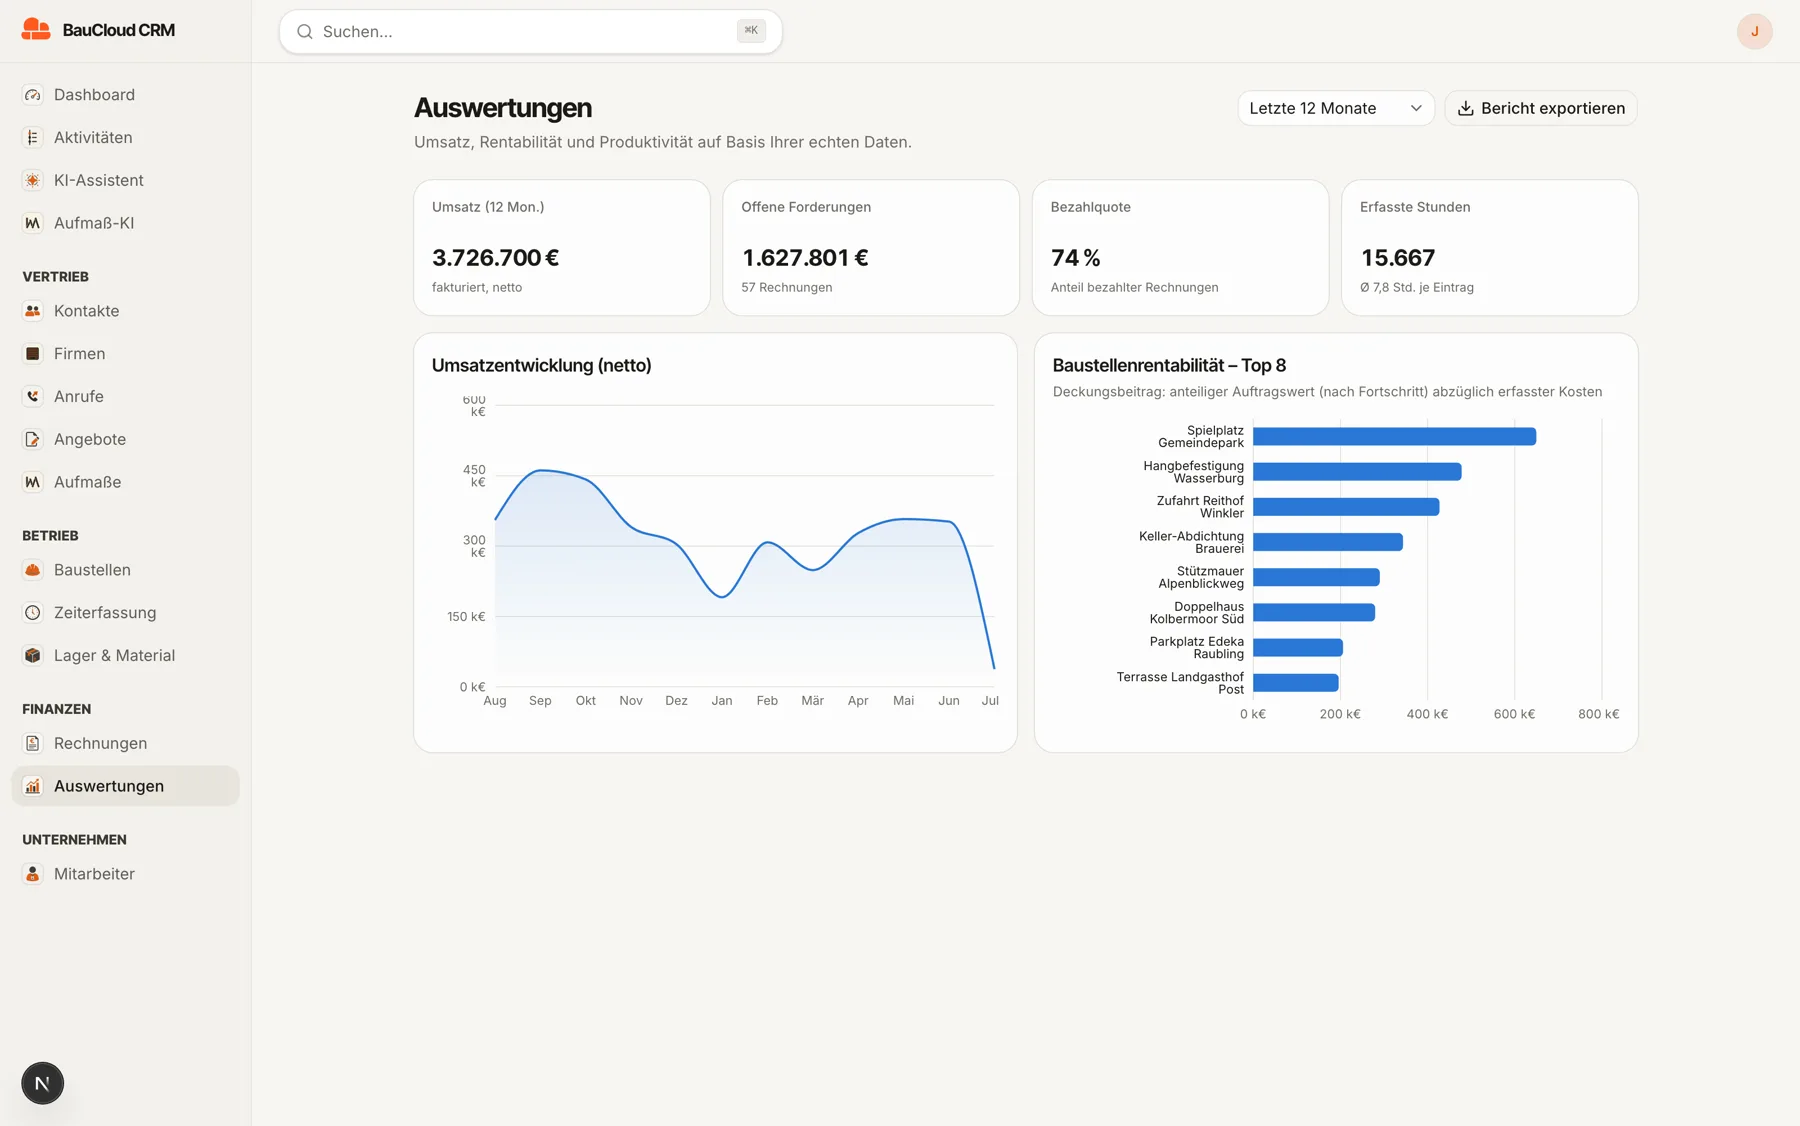The height and width of the screenshot is (1126, 1800).
Task: Open the Baustellen hard hat icon
Action: coord(33,570)
